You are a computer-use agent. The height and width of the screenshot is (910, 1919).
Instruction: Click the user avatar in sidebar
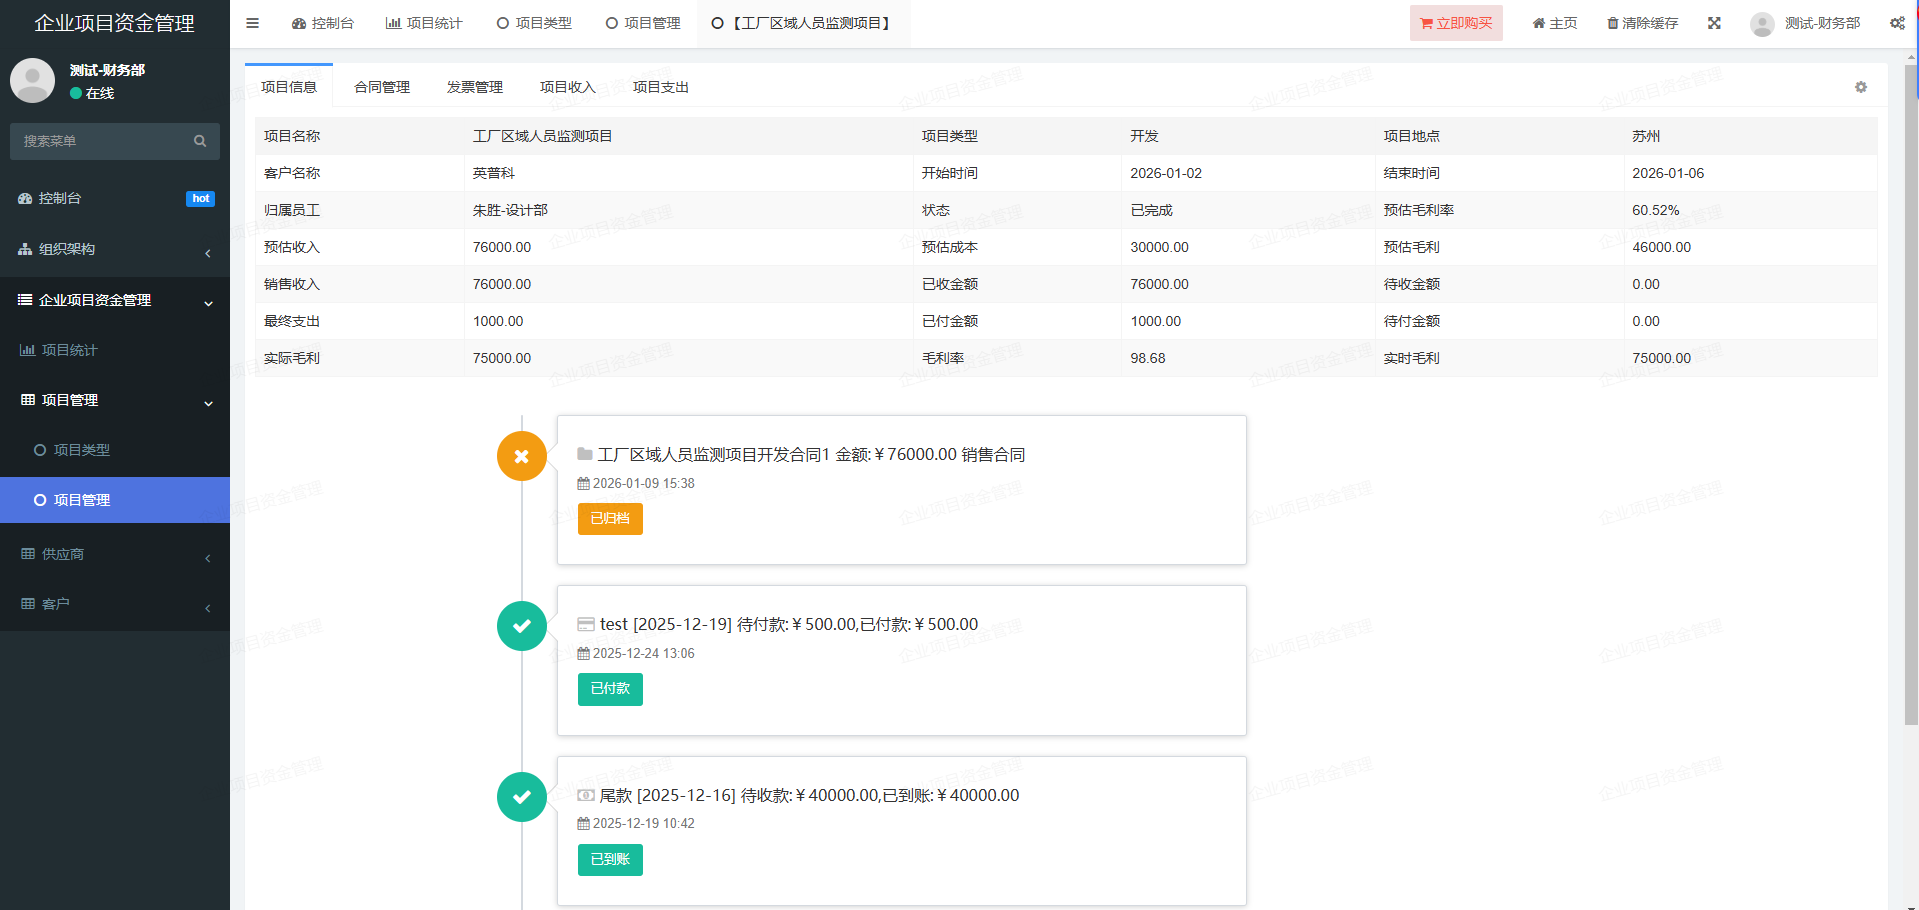pyautogui.click(x=33, y=81)
